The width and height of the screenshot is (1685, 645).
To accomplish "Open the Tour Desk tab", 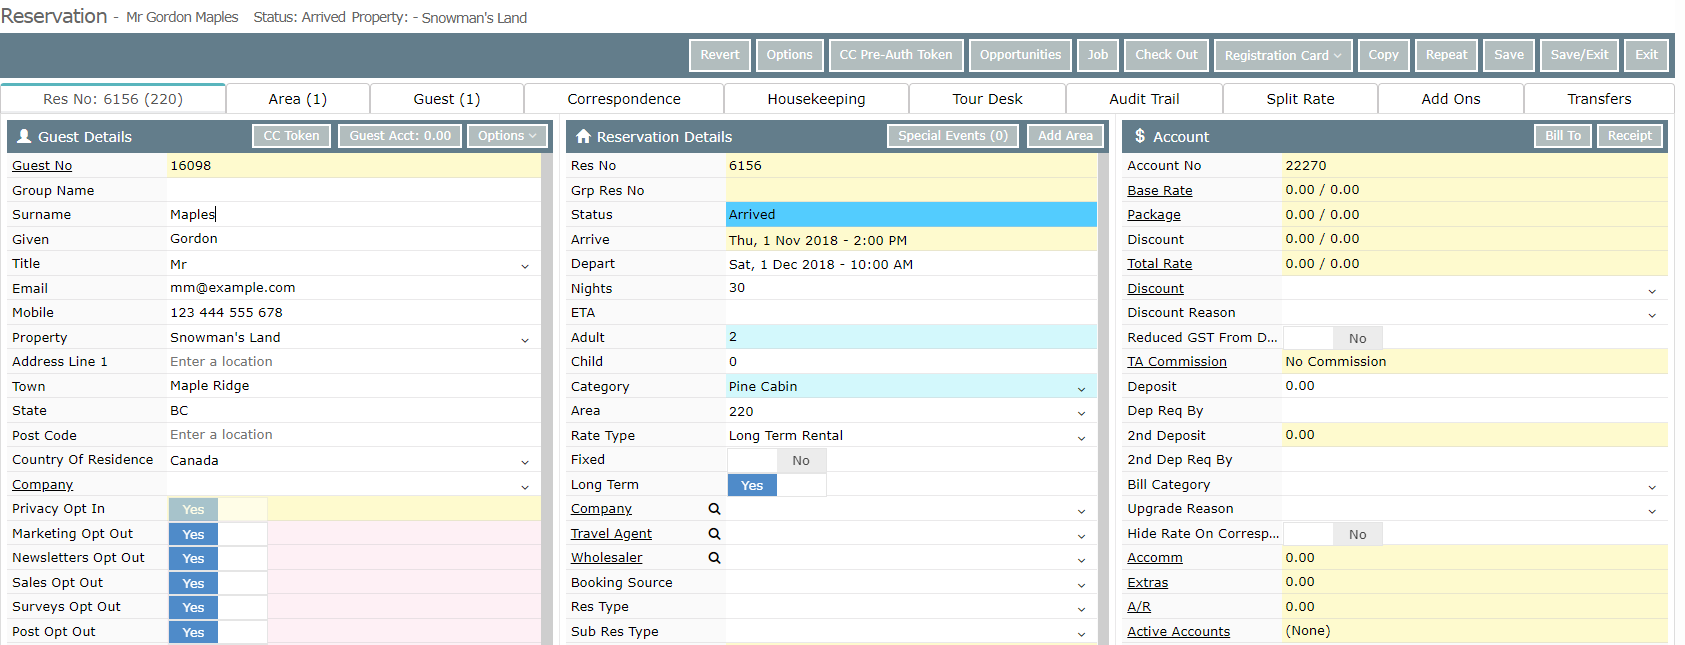I will coord(987,99).
